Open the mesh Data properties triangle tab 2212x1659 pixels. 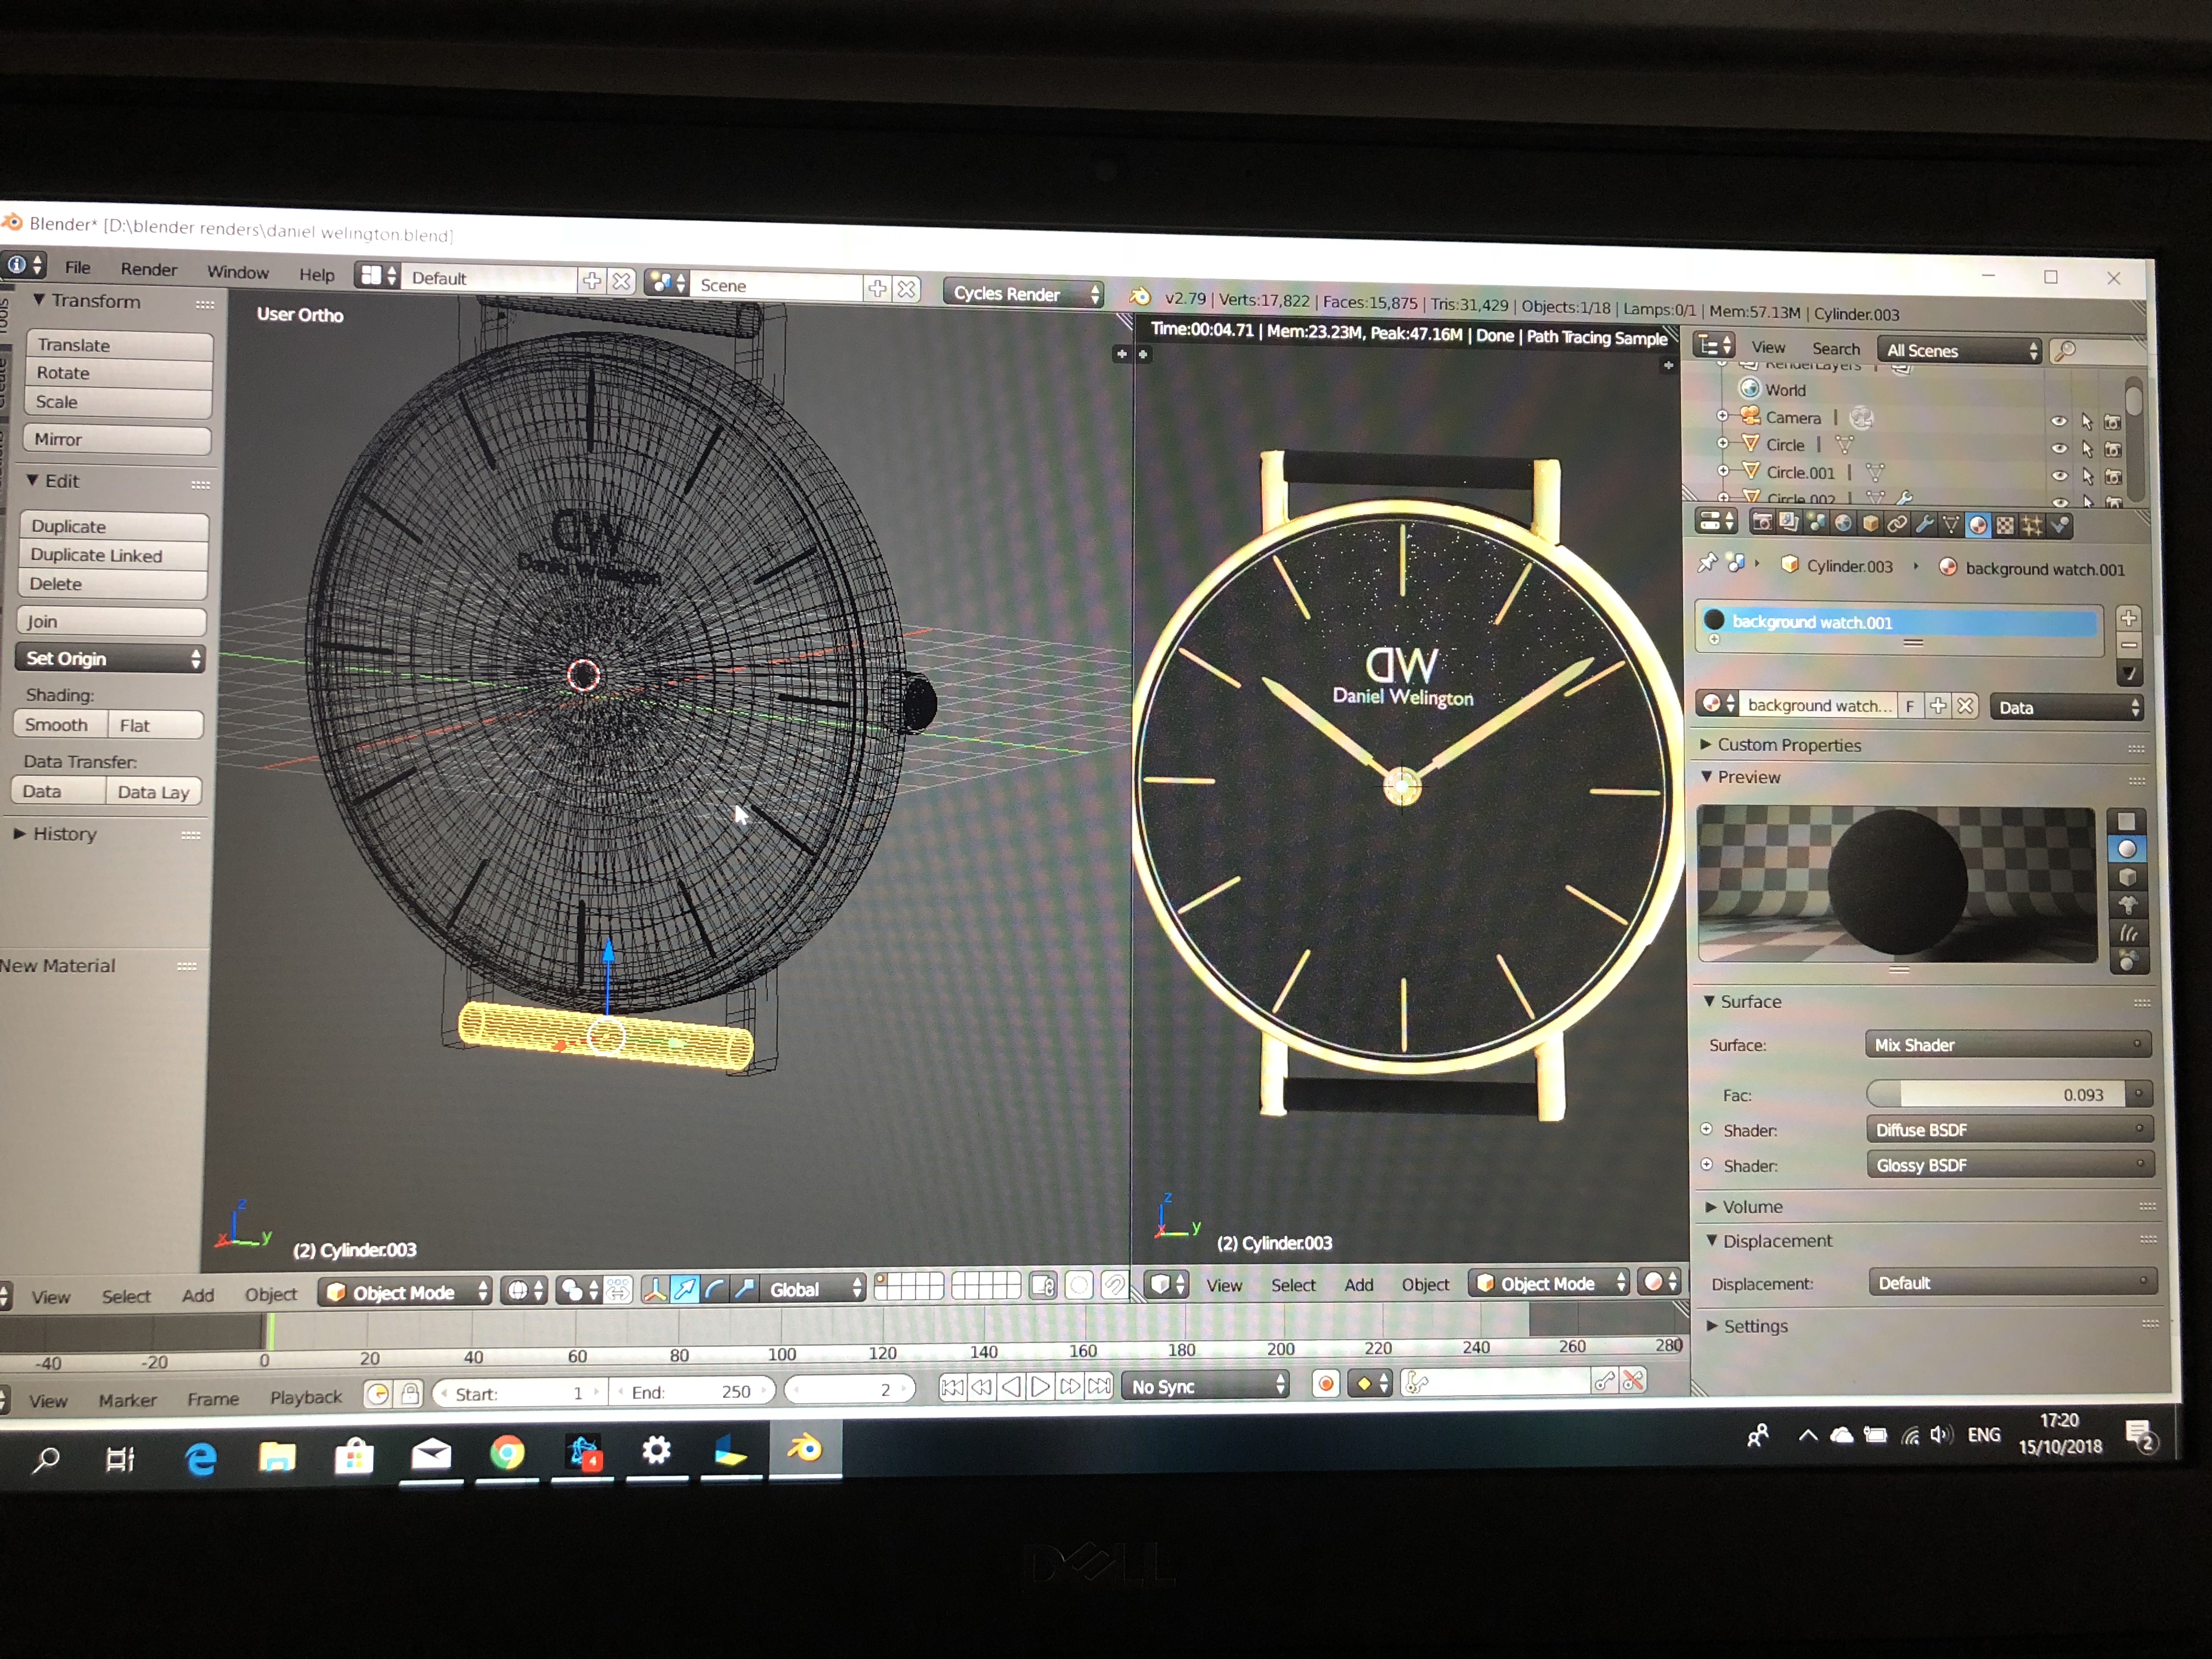click(1951, 525)
